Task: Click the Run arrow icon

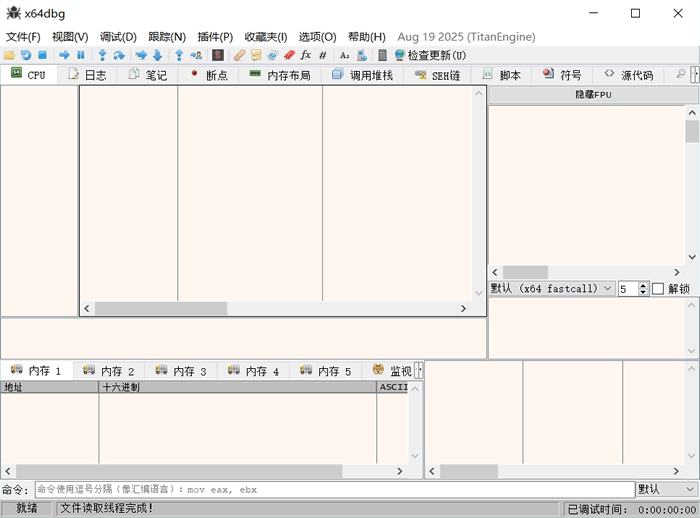Action: [x=64, y=55]
